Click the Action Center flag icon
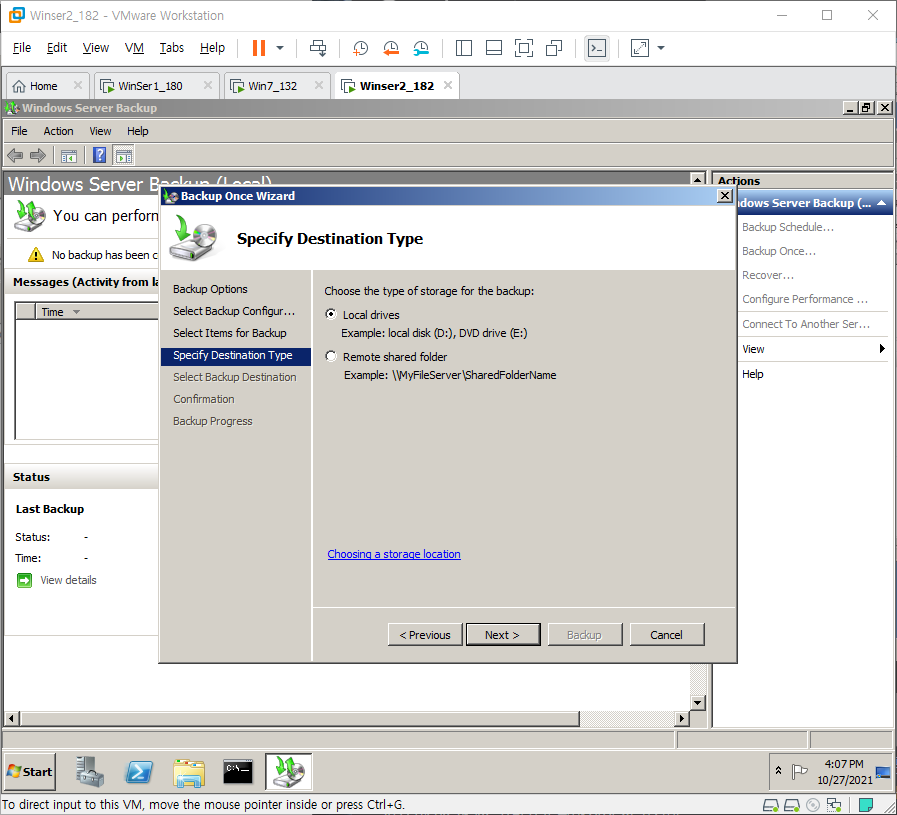 (x=799, y=772)
